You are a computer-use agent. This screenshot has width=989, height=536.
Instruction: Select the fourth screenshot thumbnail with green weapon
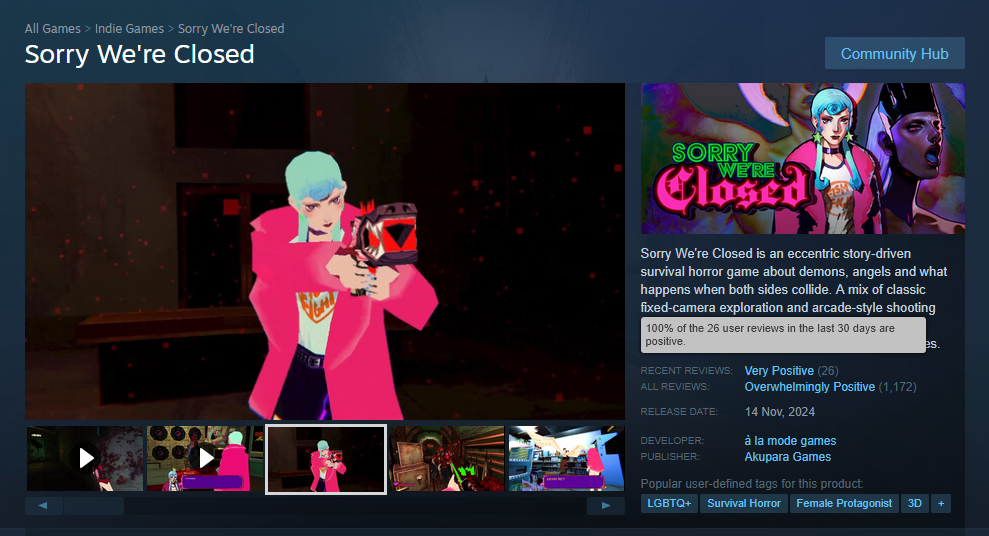[447, 458]
